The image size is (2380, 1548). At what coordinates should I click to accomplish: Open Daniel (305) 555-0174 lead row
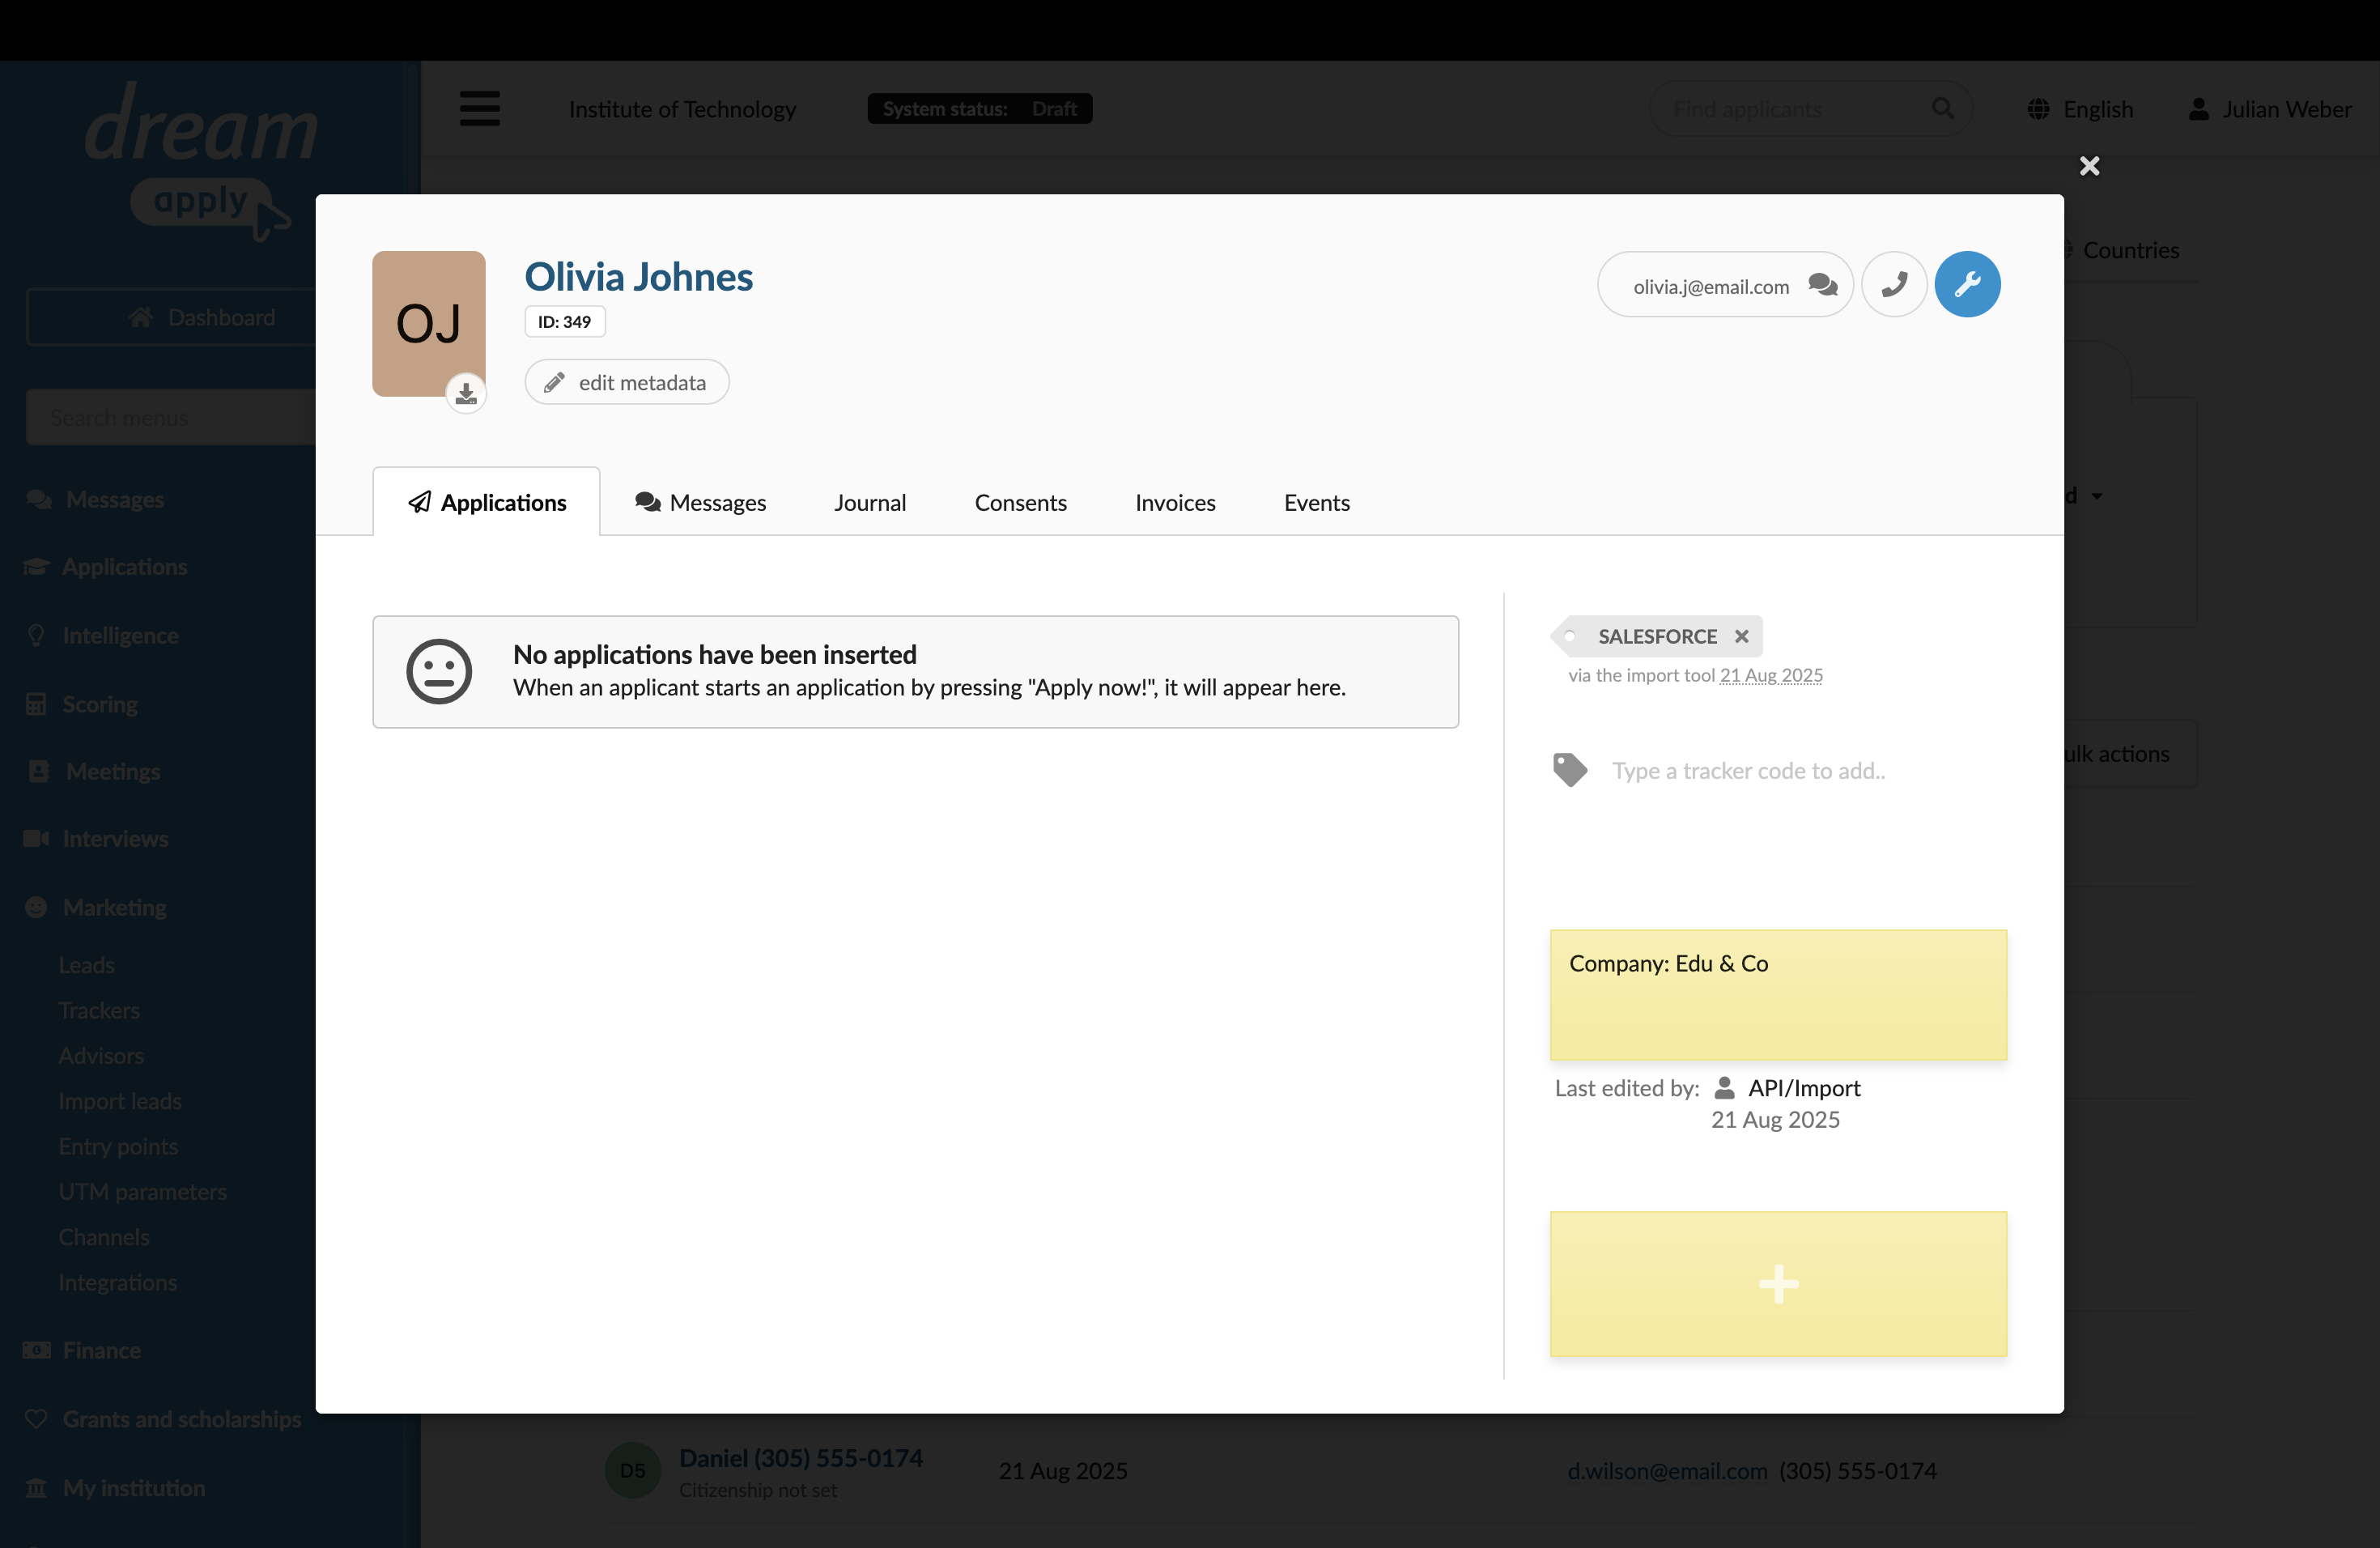pyautogui.click(x=800, y=1458)
